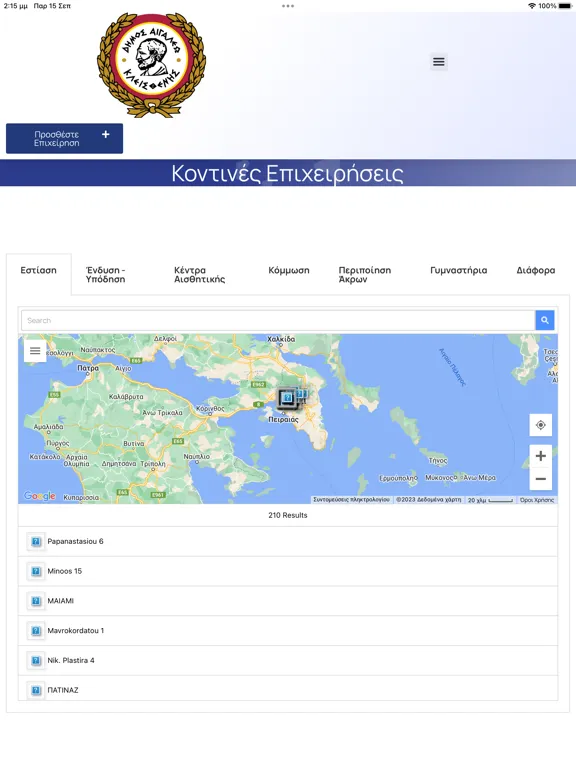Switch to the Ένδυση - Υπόδηση tab
This screenshot has height=768, width=576.
[x=105, y=275]
